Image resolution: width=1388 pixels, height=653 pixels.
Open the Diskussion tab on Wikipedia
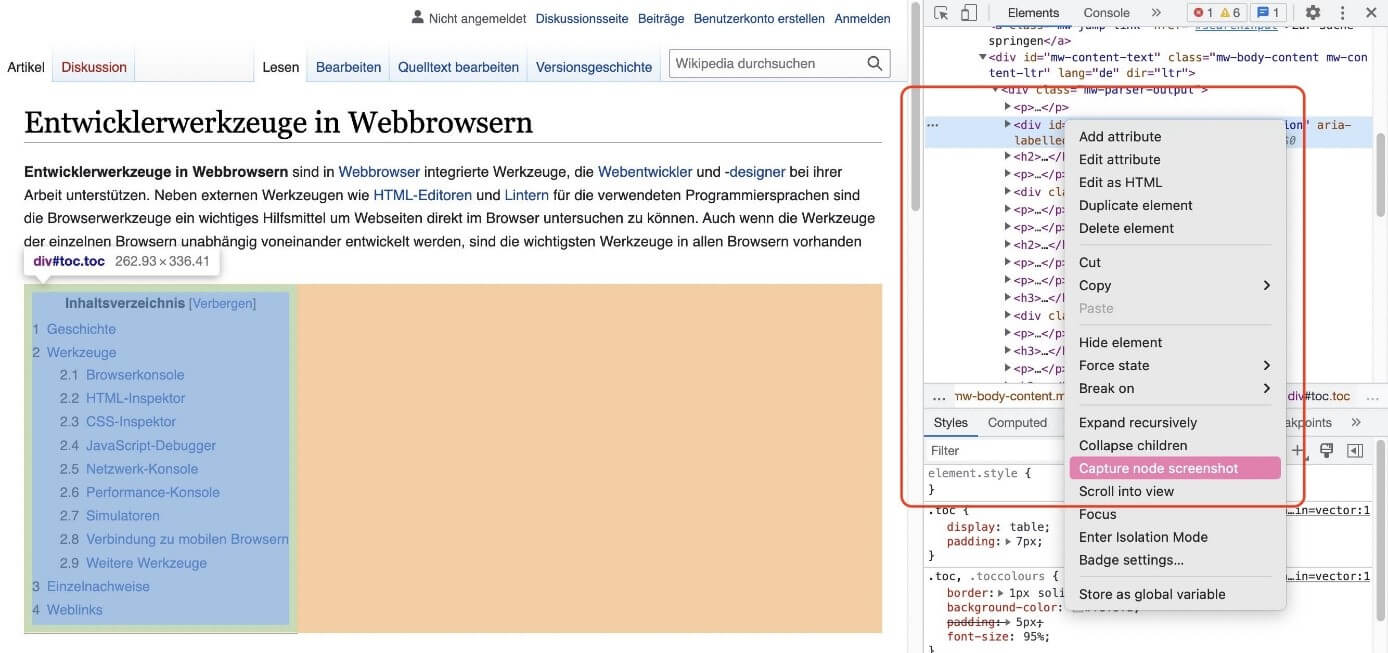click(94, 67)
